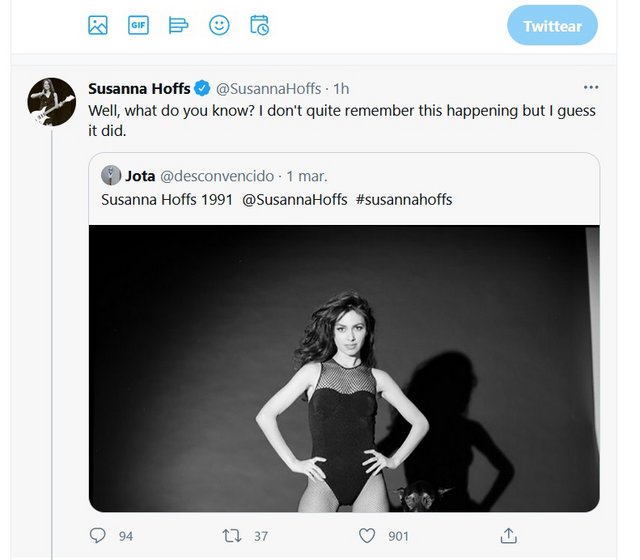Open Jota's small avatar in the quoted tweet
The image size is (640, 560).
(111, 176)
